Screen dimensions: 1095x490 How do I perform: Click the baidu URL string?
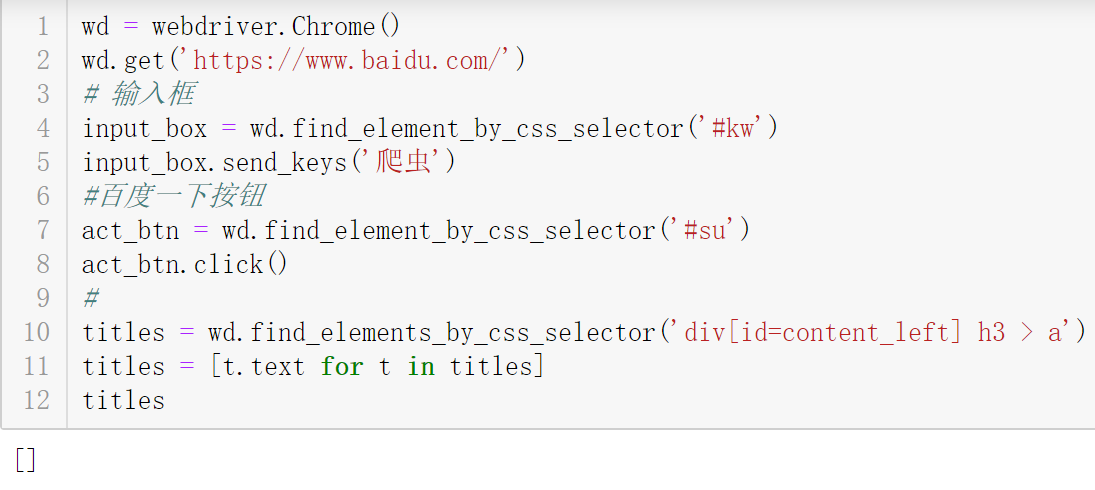[347, 61]
